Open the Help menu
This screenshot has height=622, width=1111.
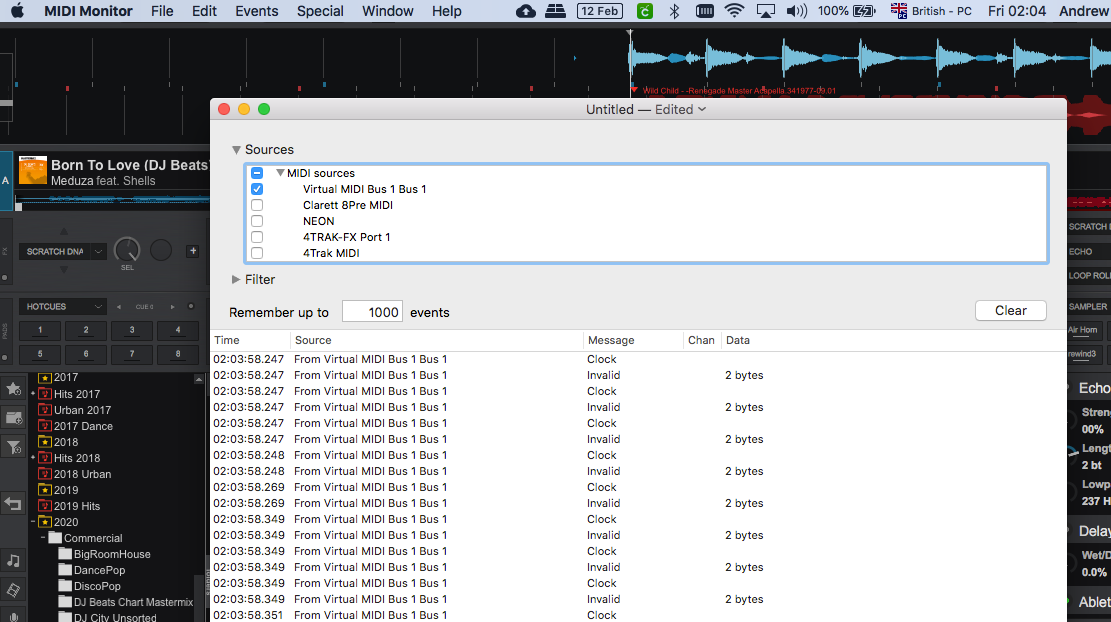point(446,11)
